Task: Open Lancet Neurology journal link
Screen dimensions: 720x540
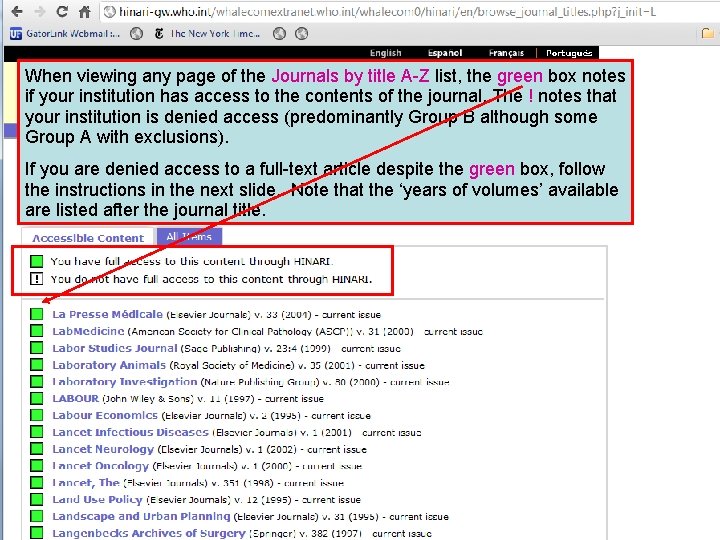Action: (x=103, y=449)
